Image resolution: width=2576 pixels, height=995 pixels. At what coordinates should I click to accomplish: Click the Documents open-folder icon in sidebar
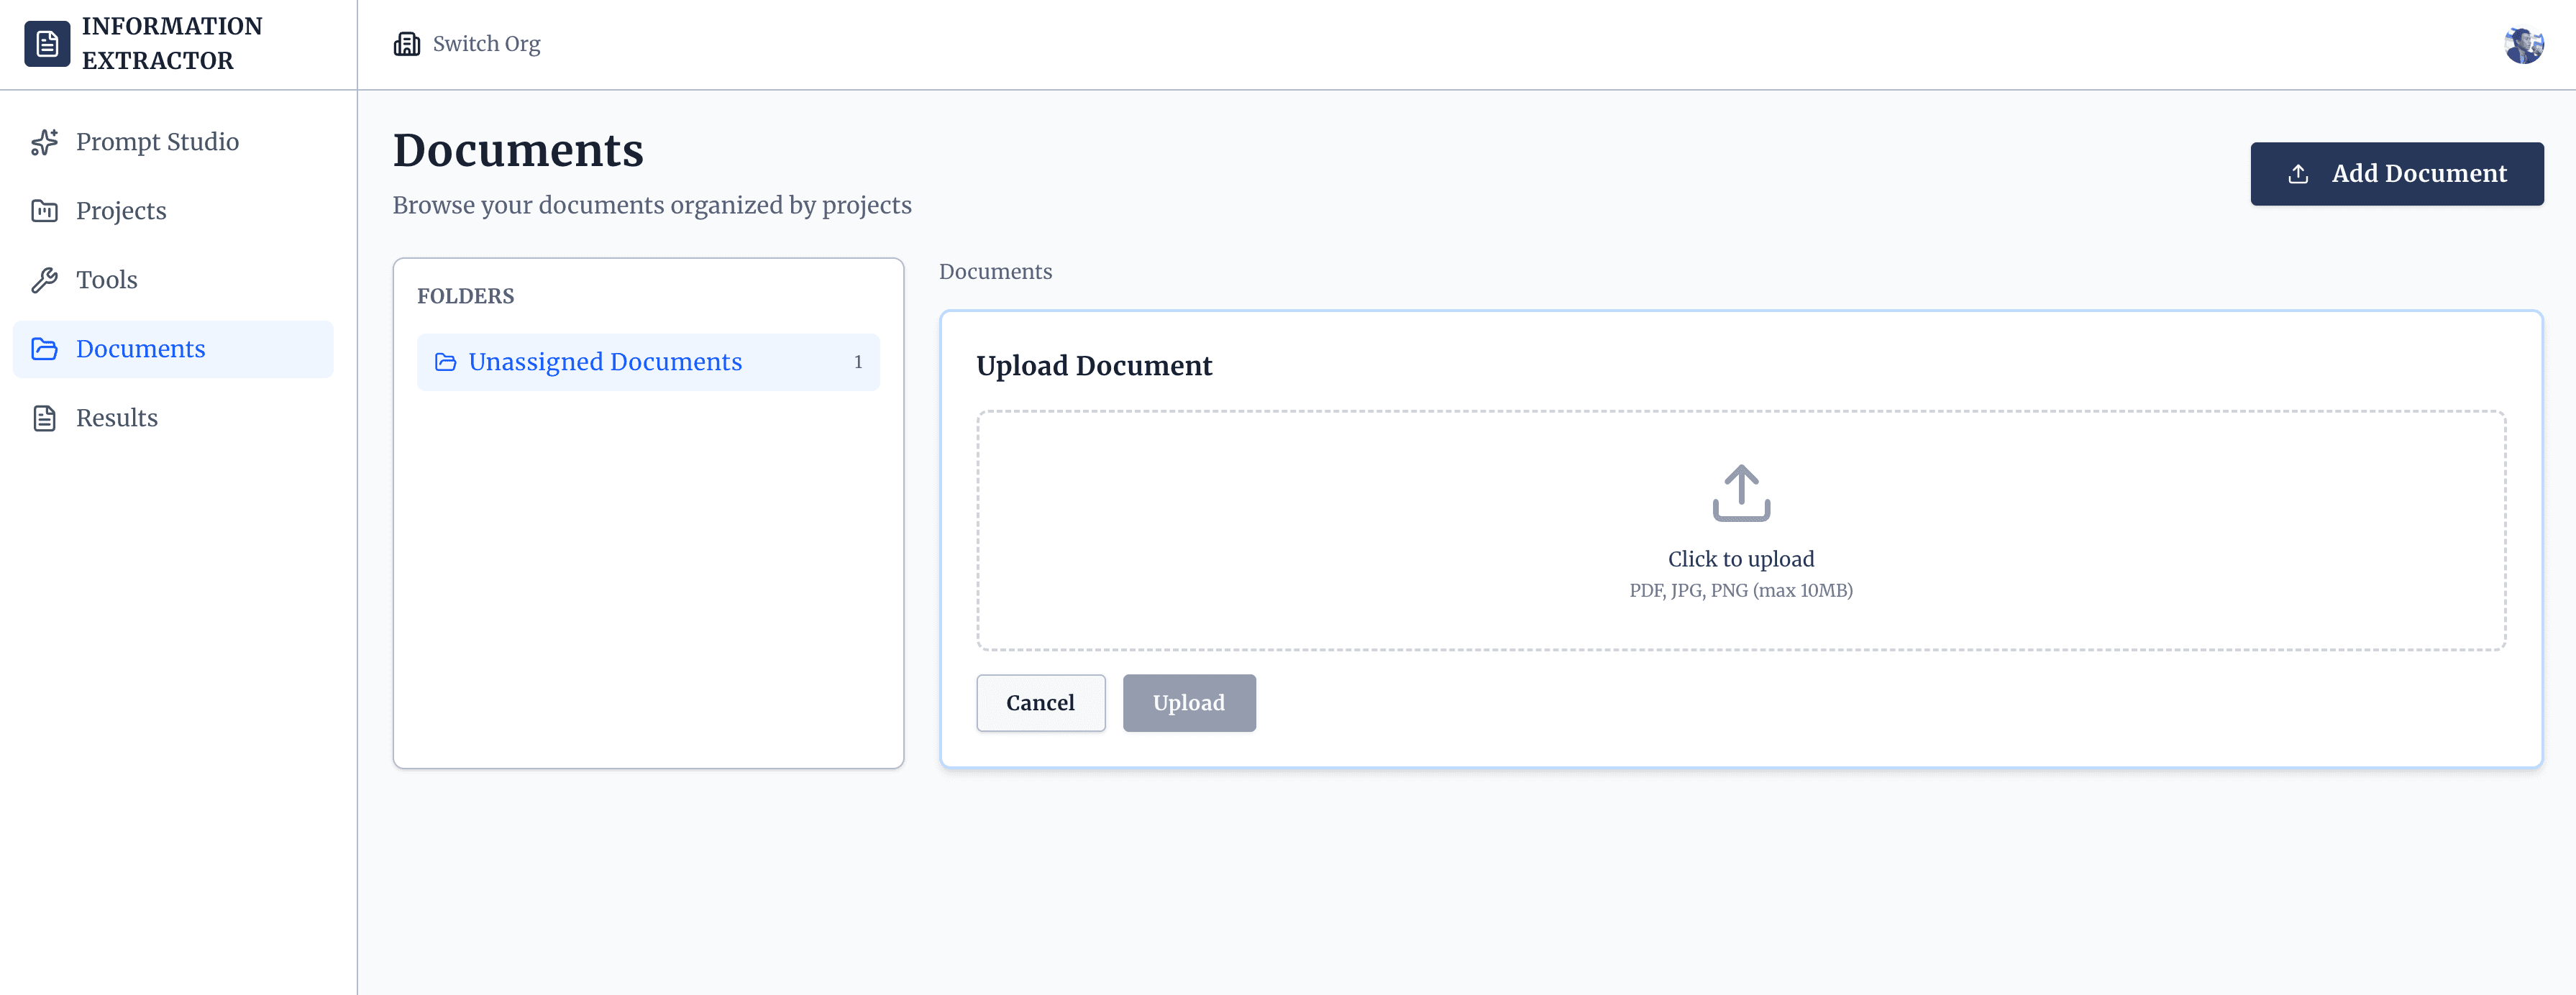pyautogui.click(x=45, y=349)
